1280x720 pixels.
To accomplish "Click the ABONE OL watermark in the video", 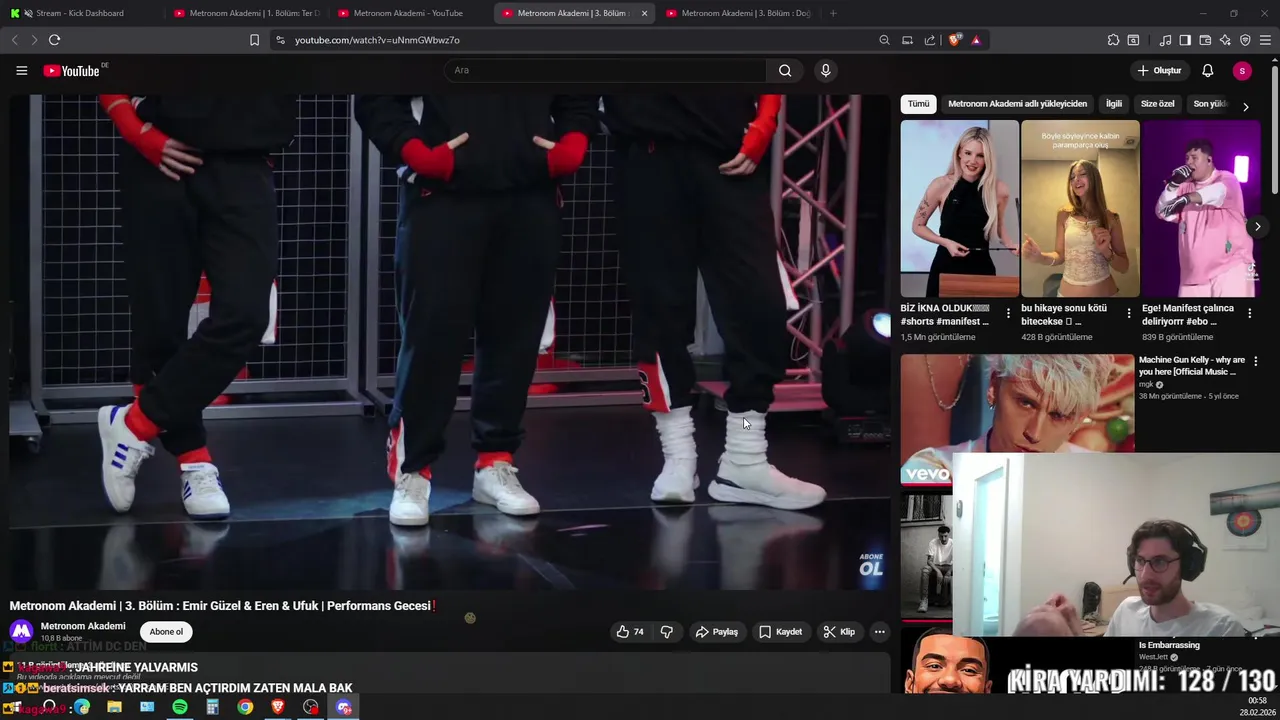I will point(871,564).
